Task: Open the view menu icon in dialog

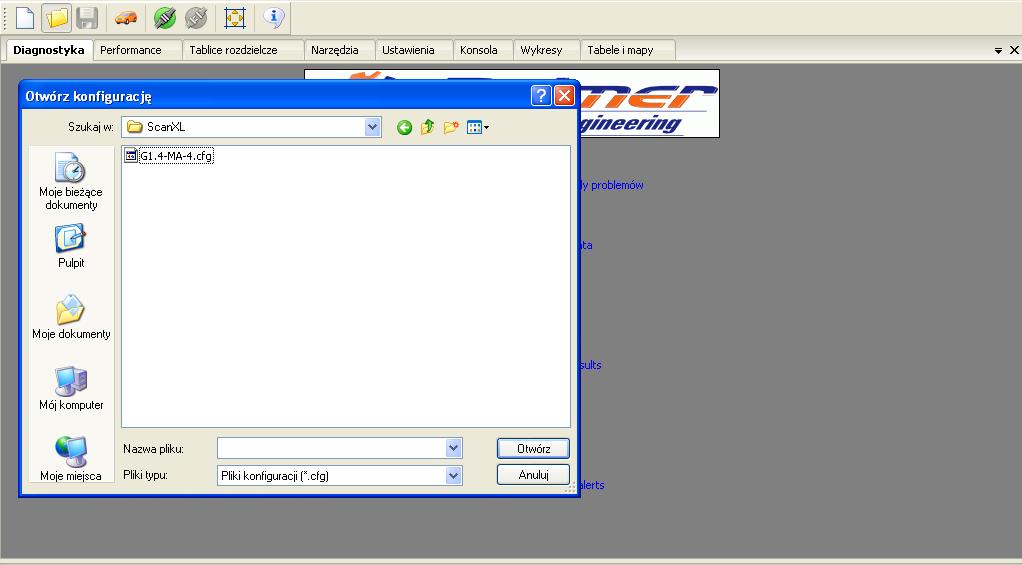Action: tap(478, 128)
